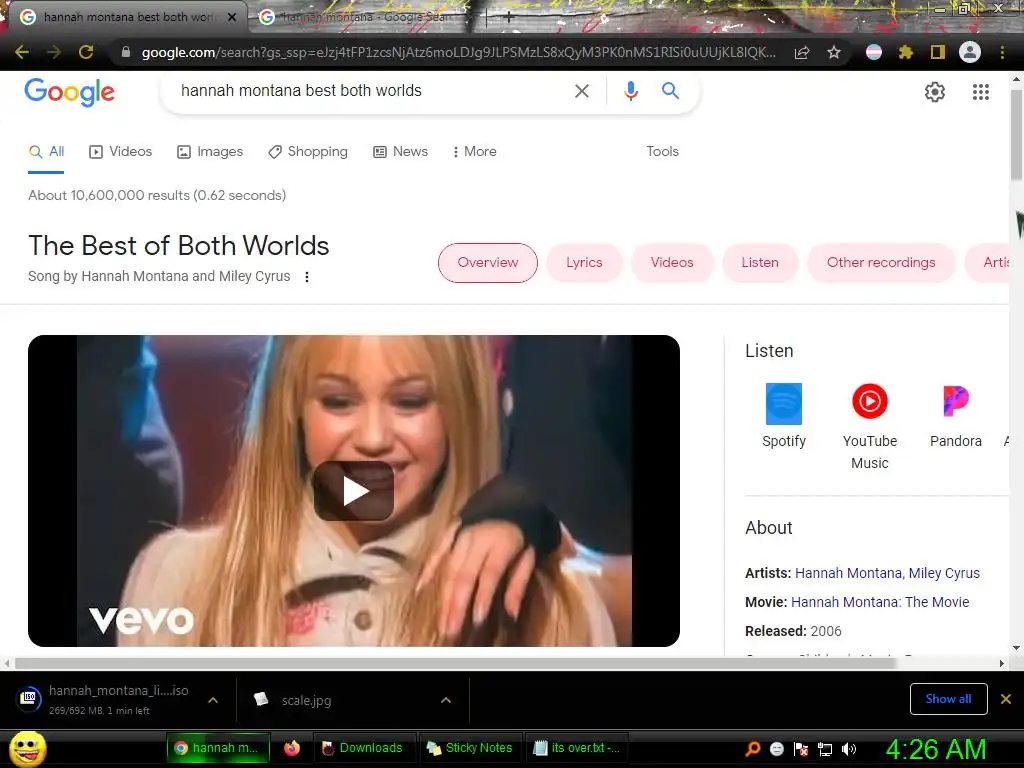Close the downloads bar
Screen dimensions: 1024x768
click(1006, 699)
